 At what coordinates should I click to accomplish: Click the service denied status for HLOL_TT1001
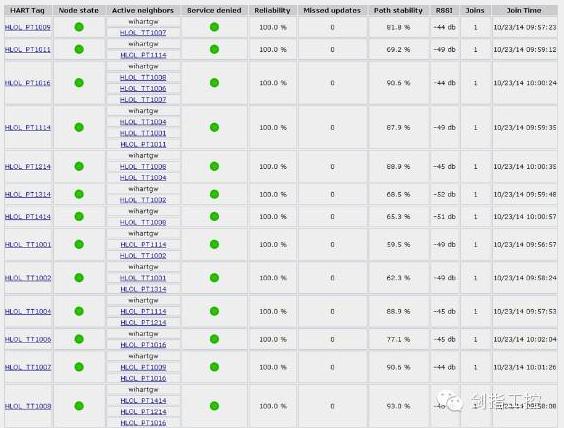tap(214, 245)
